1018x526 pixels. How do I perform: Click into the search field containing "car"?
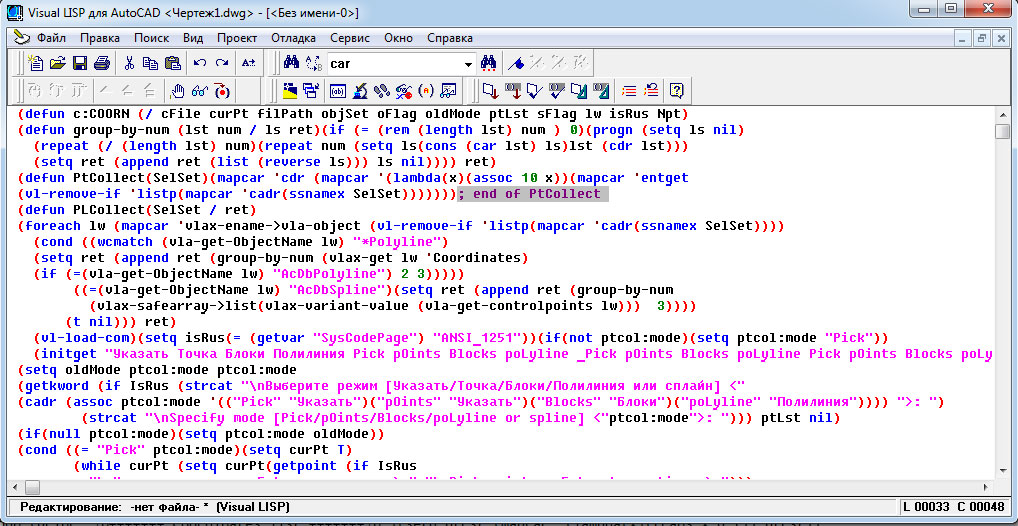(x=394, y=64)
